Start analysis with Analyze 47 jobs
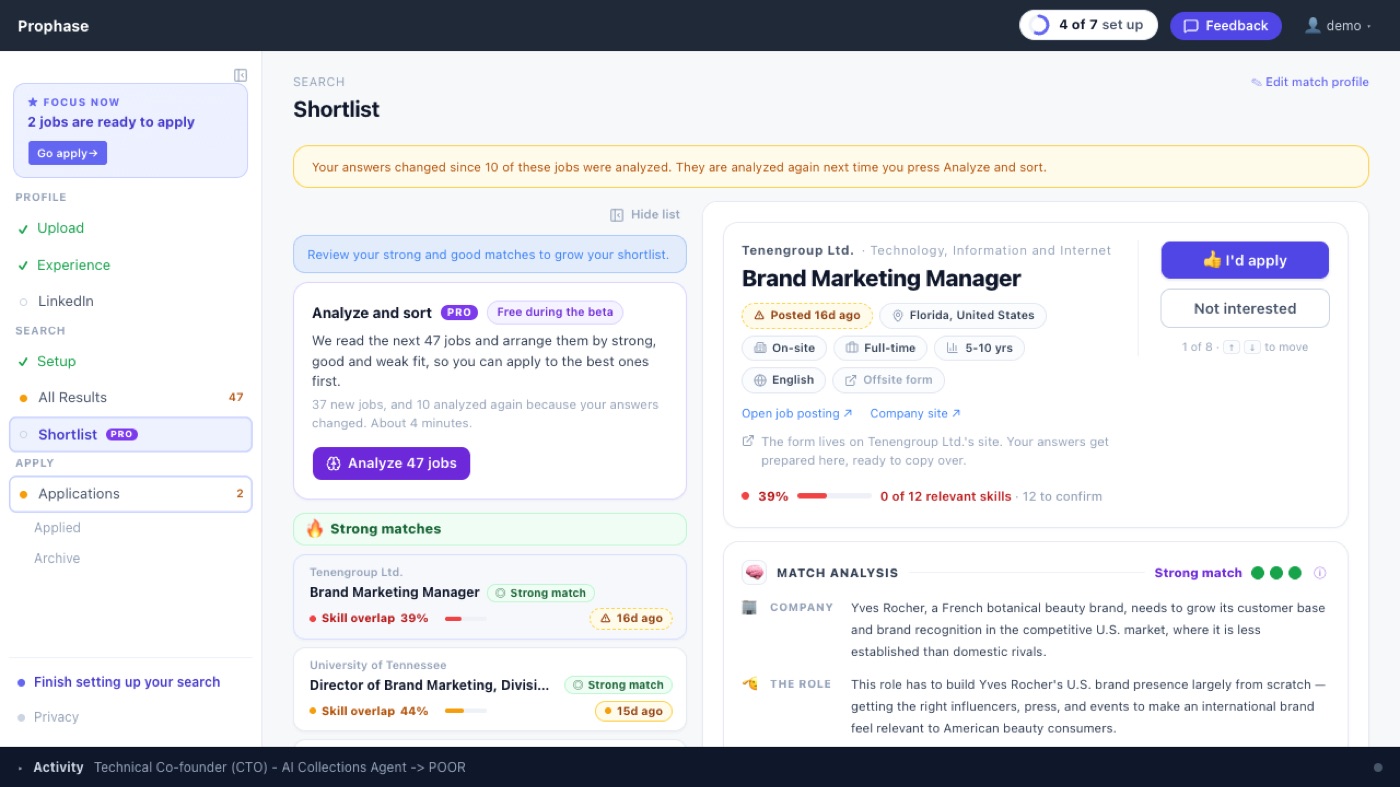Viewport: 1400px width, 787px height. (391, 463)
